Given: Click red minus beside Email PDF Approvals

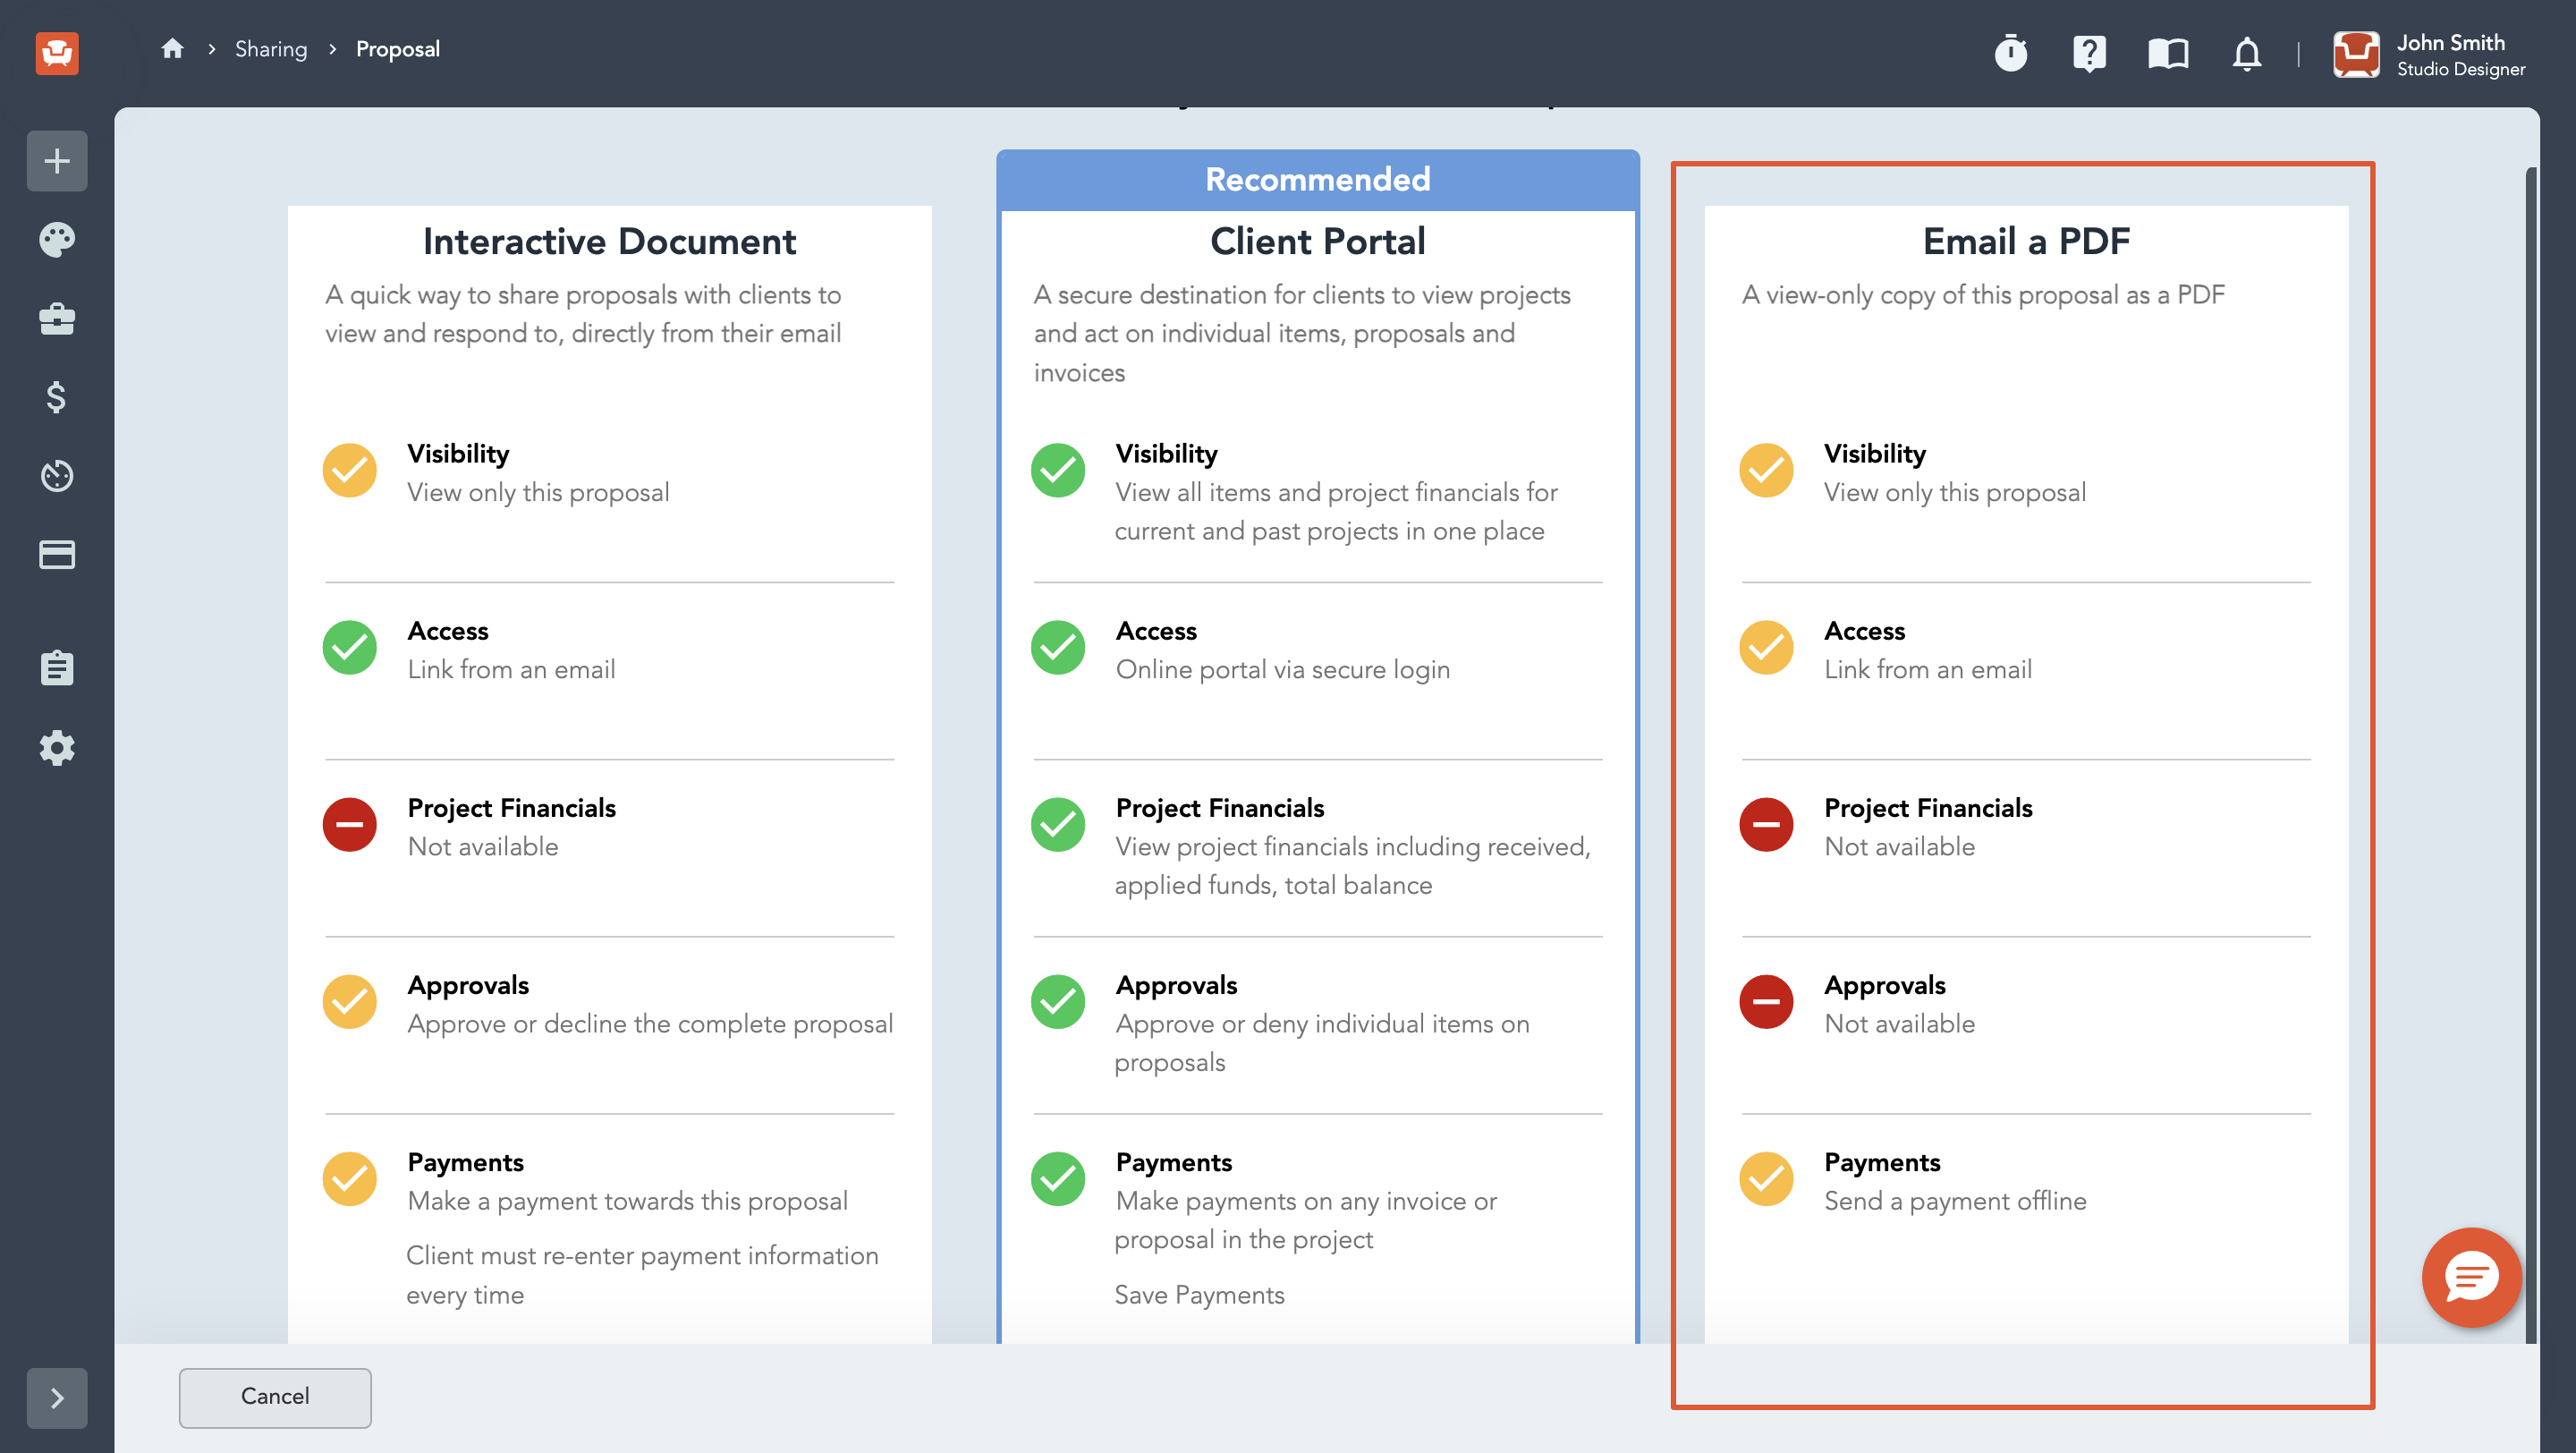Looking at the screenshot, I should [x=1766, y=1001].
